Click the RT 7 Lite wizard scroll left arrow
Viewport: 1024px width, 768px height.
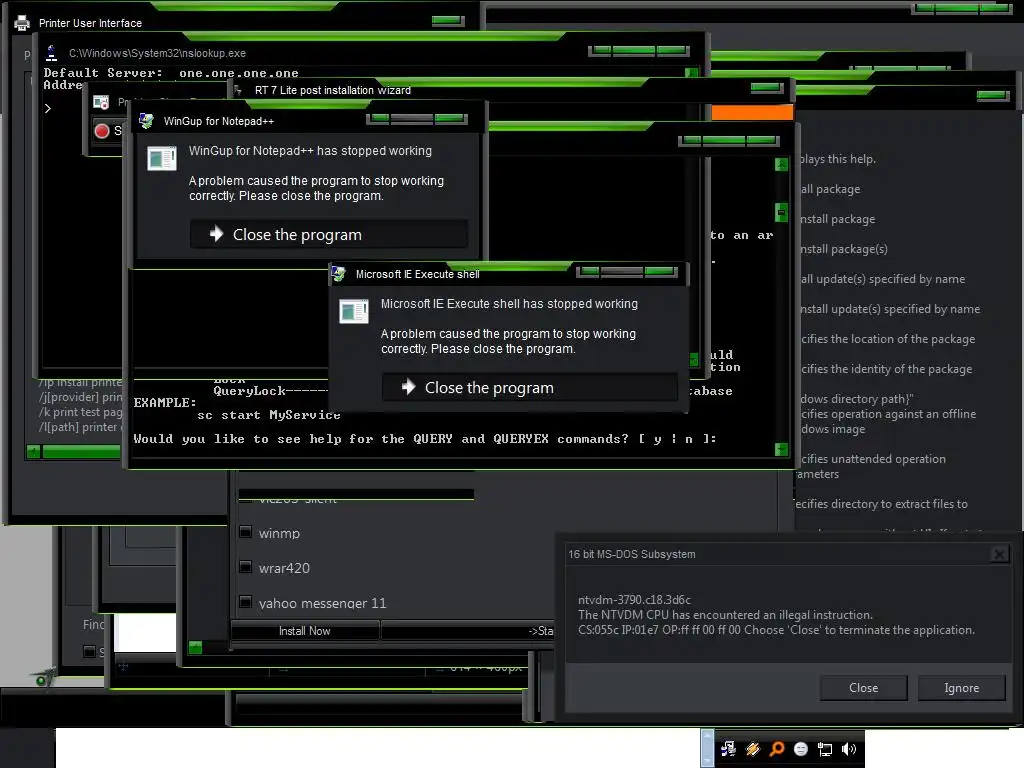point(195,647)
